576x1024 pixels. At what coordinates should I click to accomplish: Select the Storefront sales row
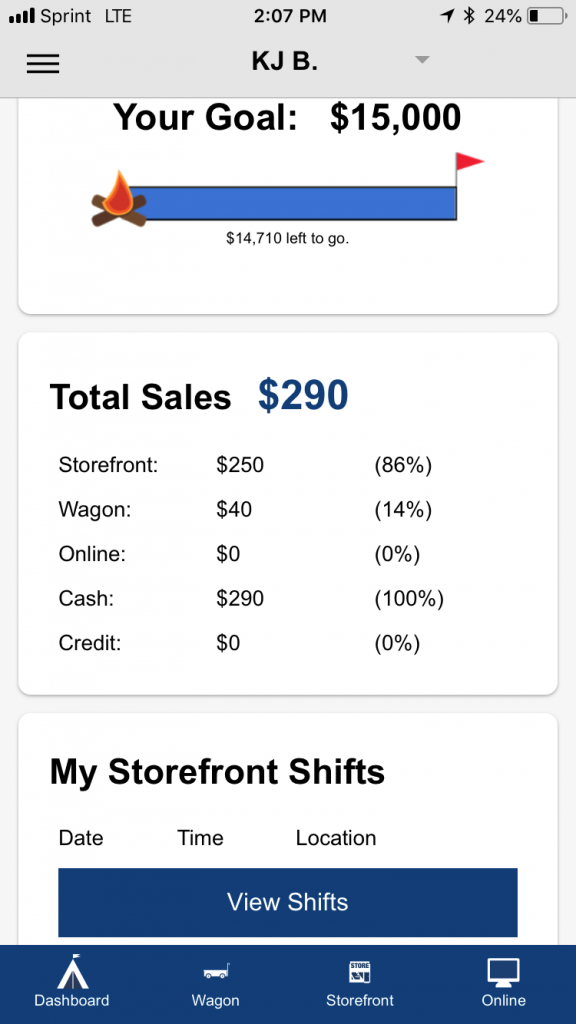(x=288, y=466)
